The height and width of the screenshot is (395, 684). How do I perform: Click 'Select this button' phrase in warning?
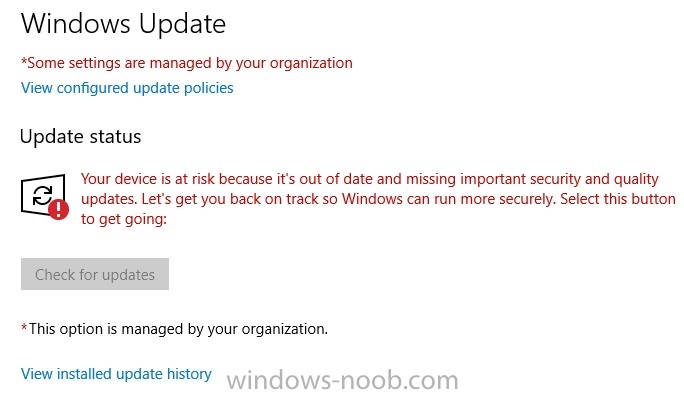618,199
